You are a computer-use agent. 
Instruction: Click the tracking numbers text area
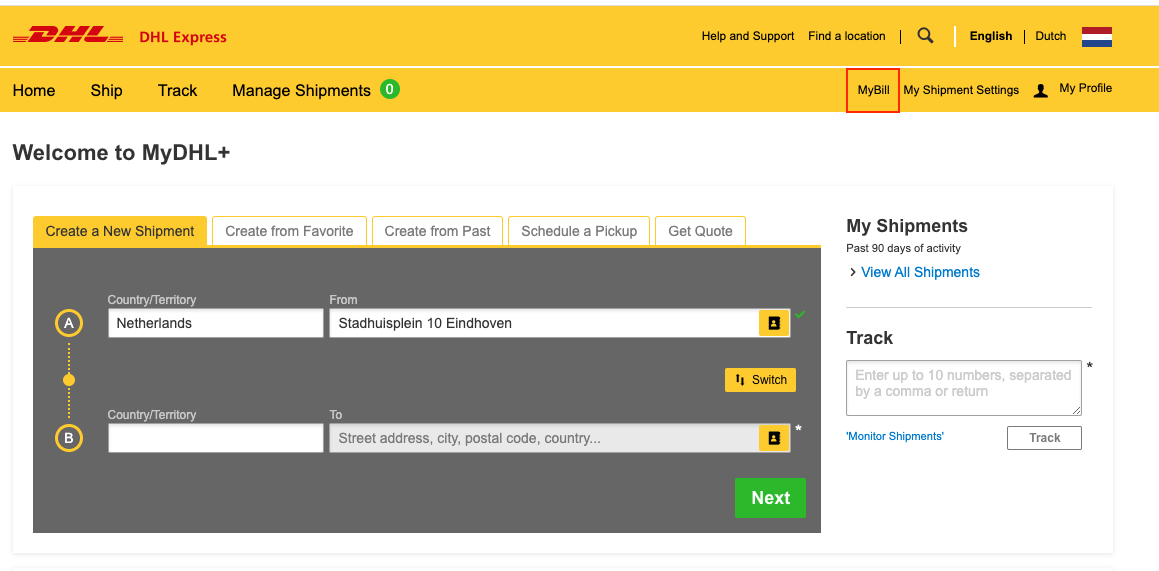point(963,387)
